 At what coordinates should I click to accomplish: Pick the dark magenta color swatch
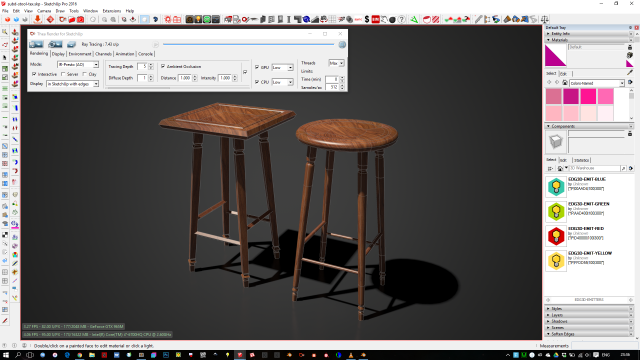(571, 97)
